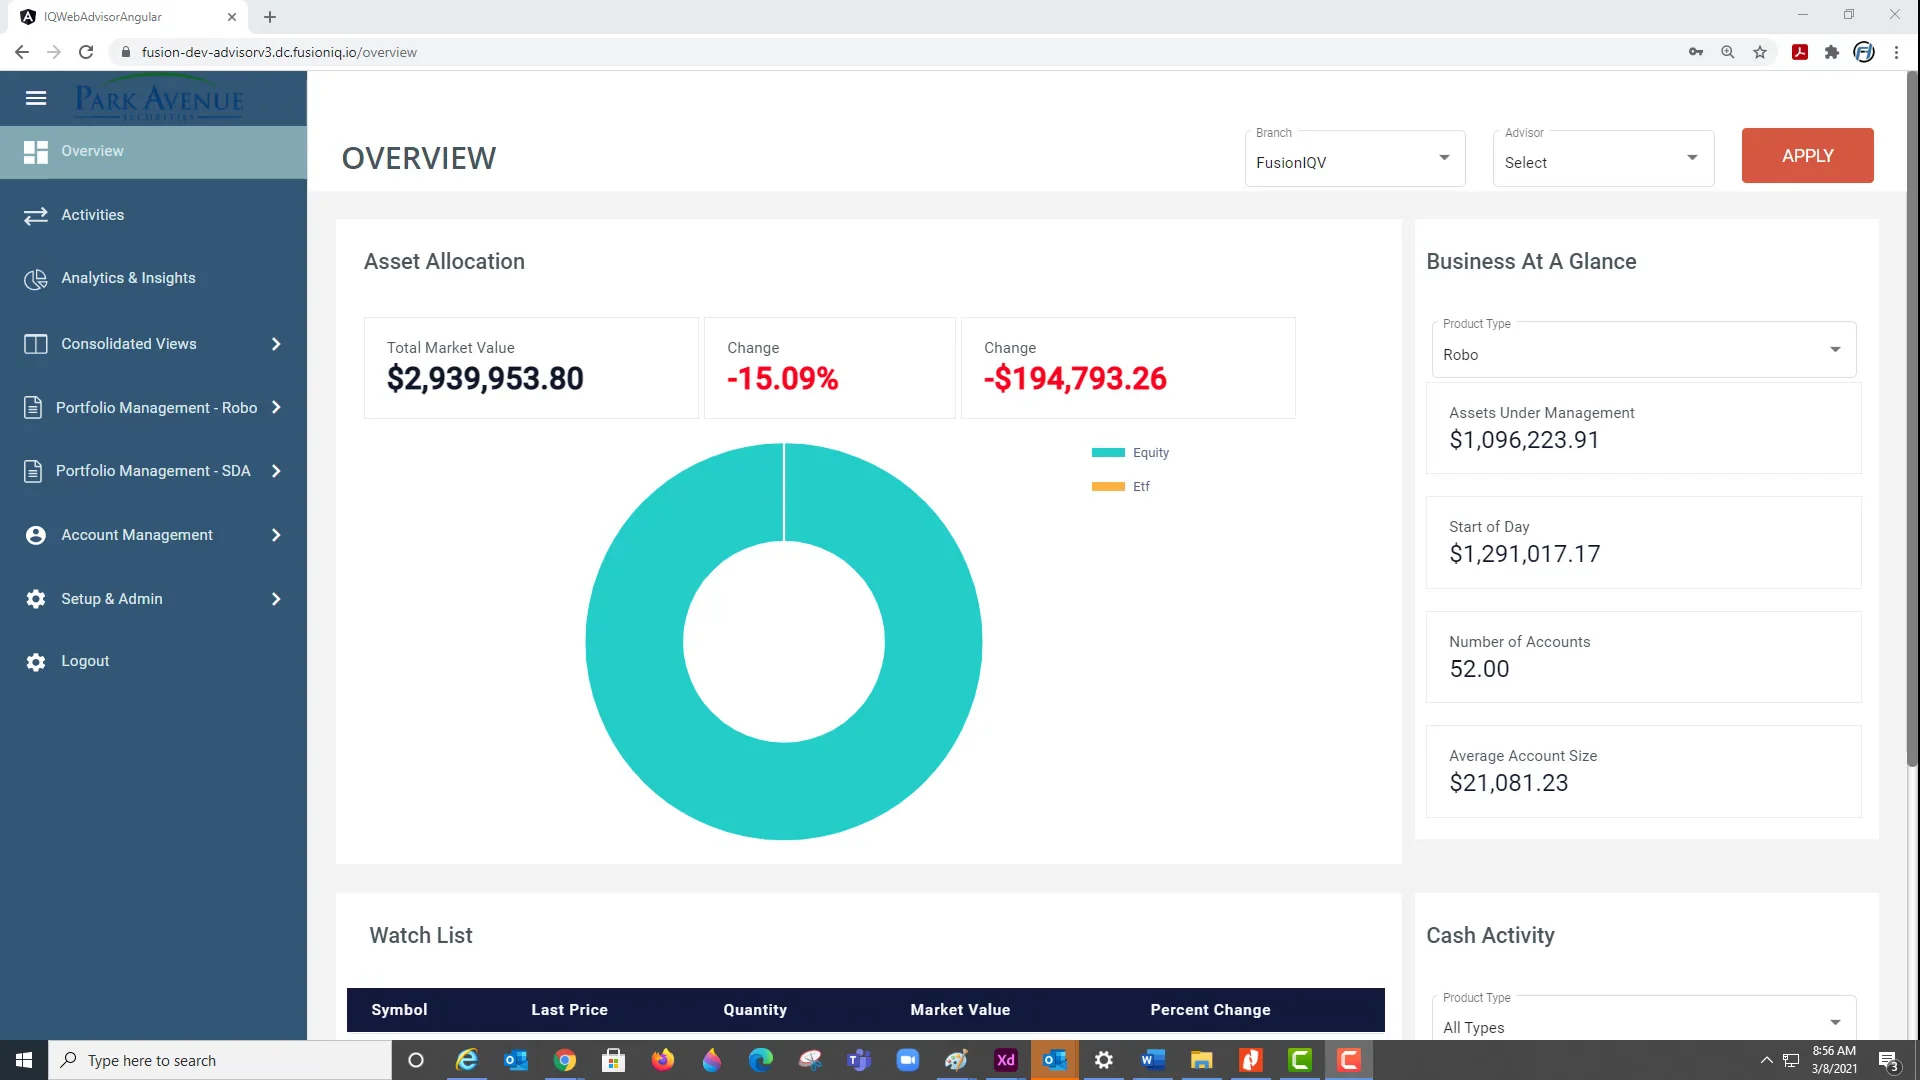This screenshot has height=1080, width=1920.
Task: Open the Chrome three-dot menu
Action: (1896, 52)
